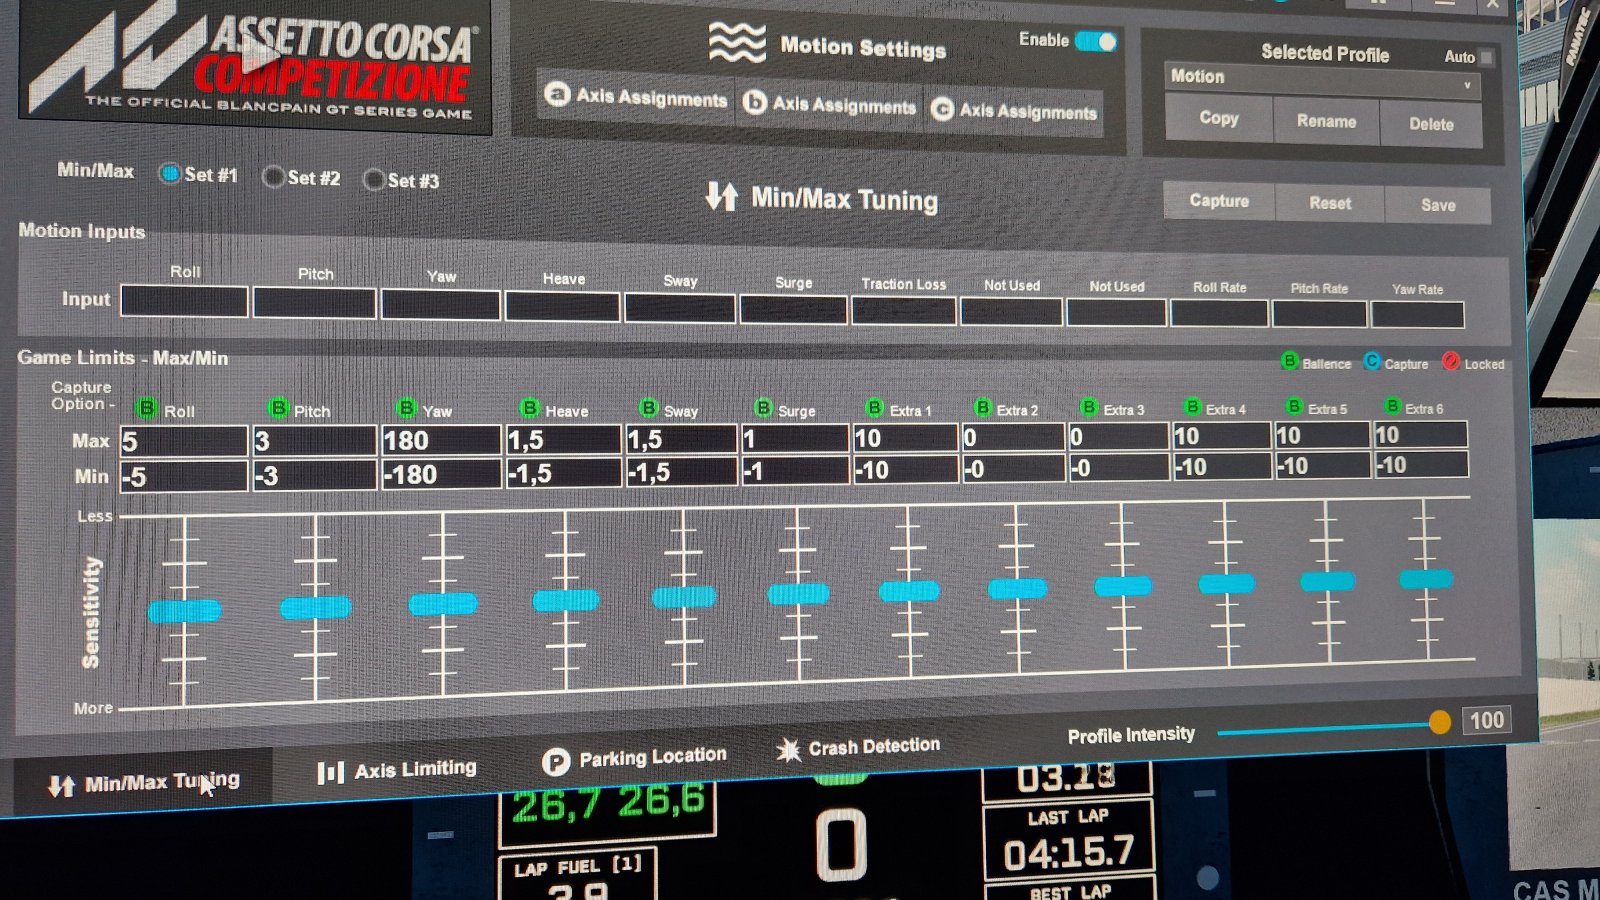Image resolution: width=1600 pixels, height=900 pixels.
Task: Click the green B icon beside Pitch
Action: (x=278, y=408)
